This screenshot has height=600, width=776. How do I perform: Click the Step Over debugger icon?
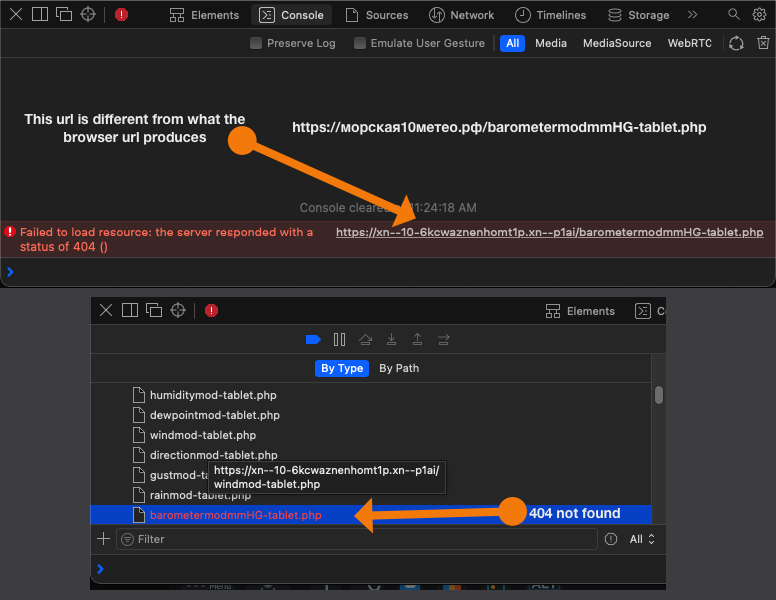point(365,340)
